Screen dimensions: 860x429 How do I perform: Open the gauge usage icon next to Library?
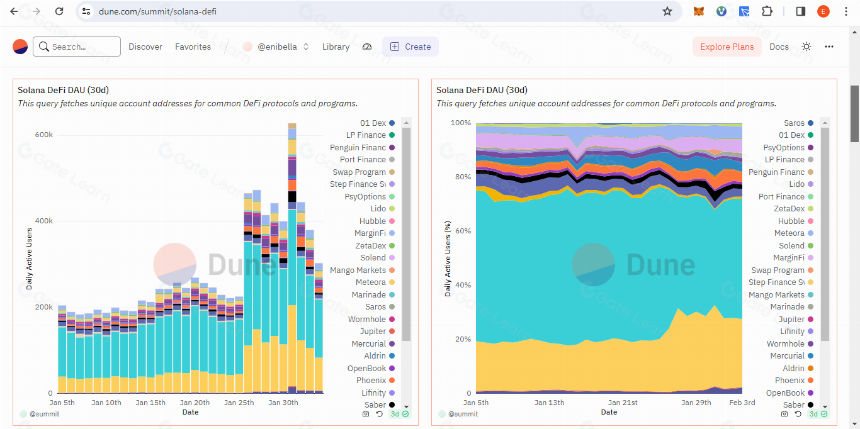tap(367, 47)
